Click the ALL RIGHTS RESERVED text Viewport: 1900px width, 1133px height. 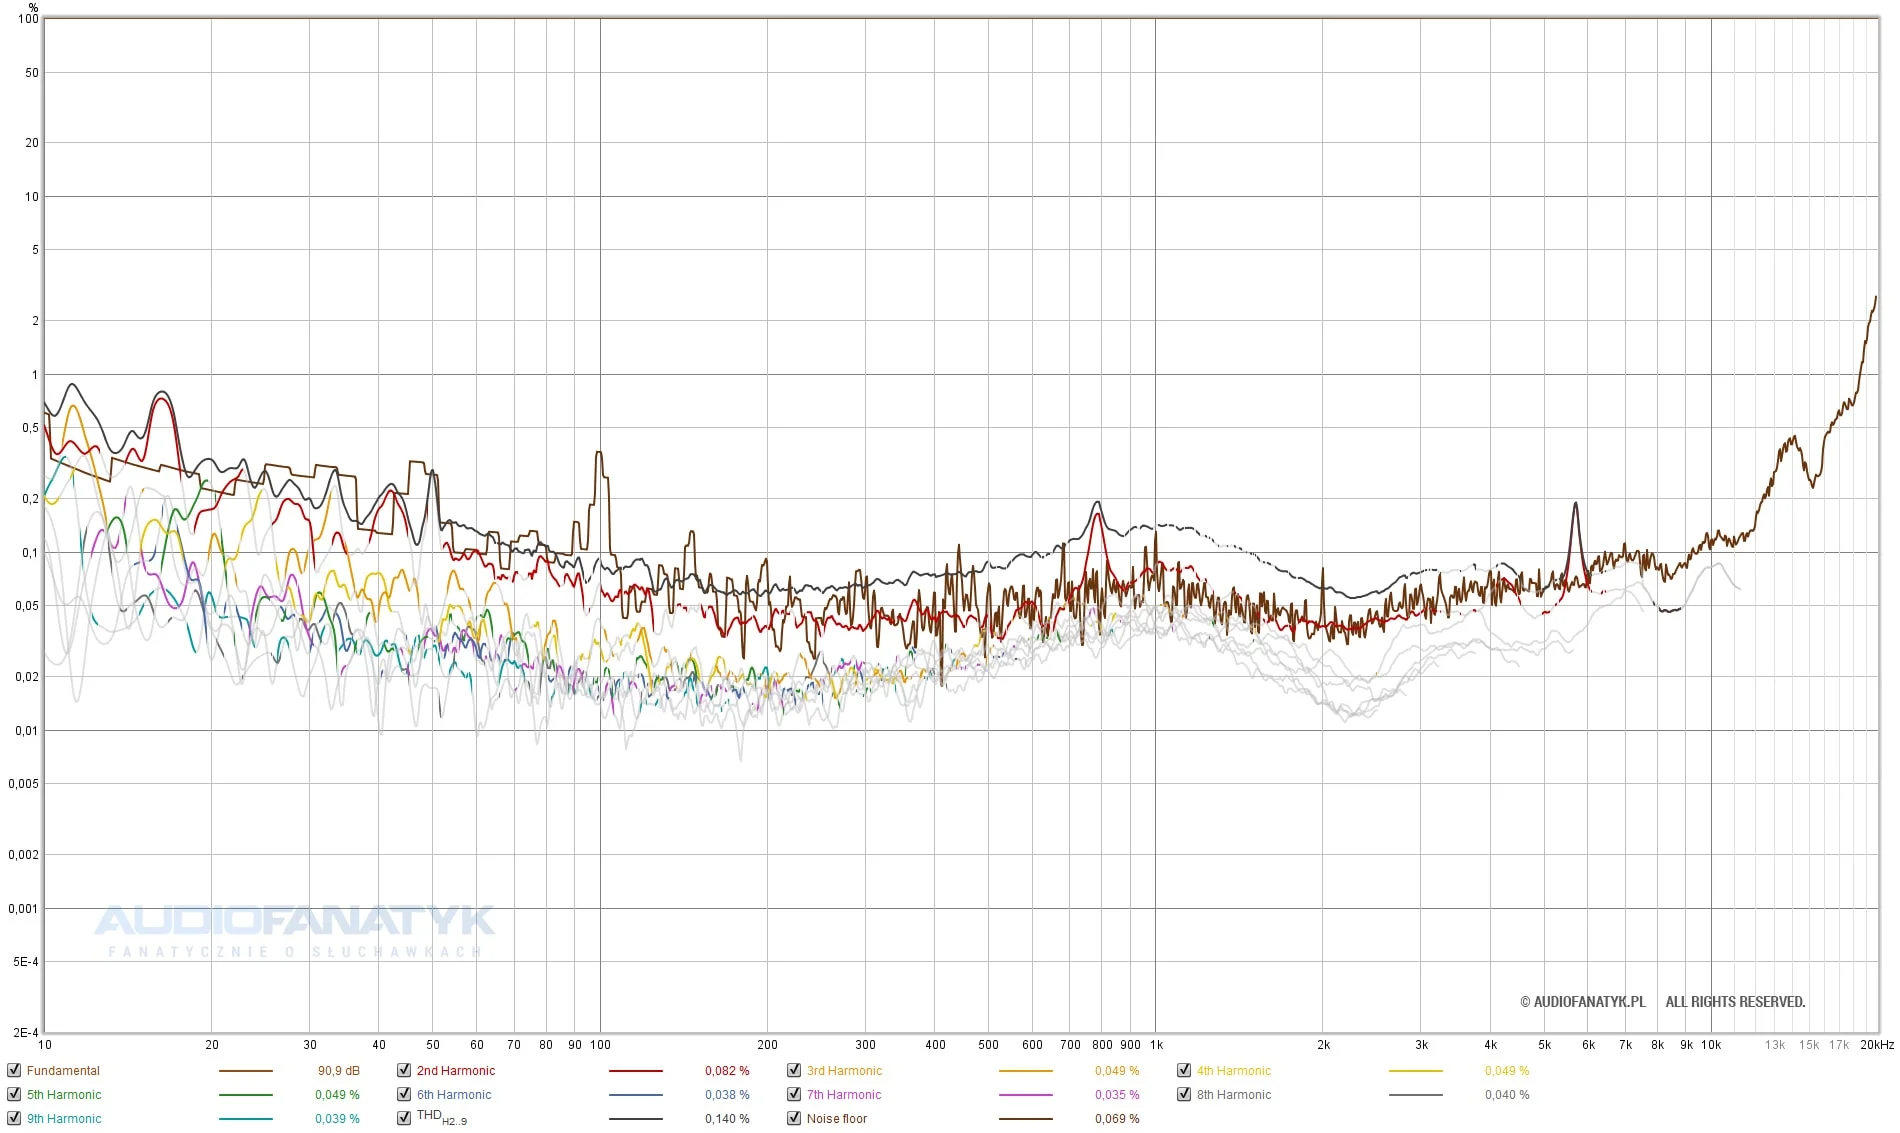1735,1001
